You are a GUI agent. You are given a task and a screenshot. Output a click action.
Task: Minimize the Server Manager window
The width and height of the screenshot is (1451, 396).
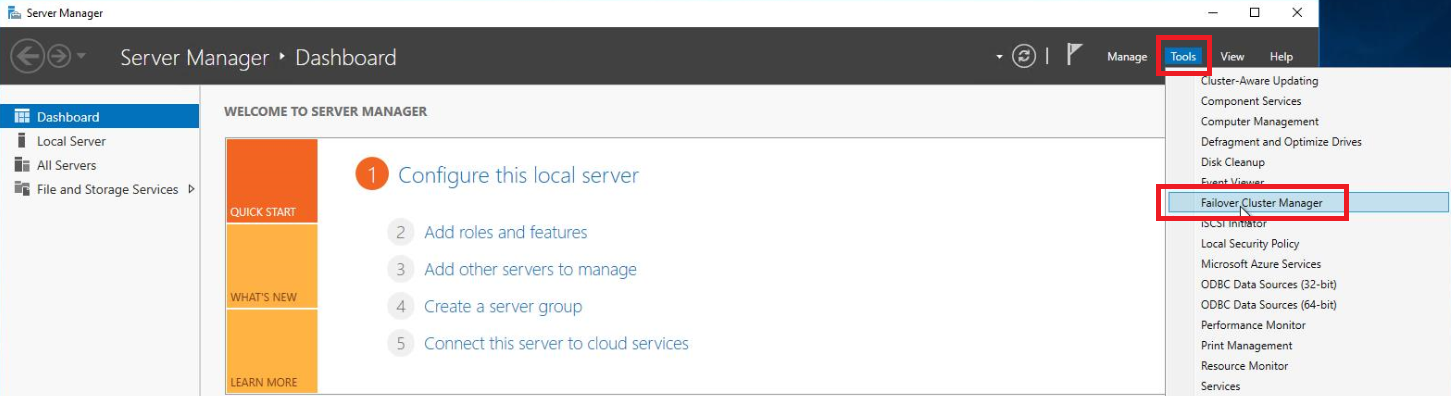point(1212,13)
